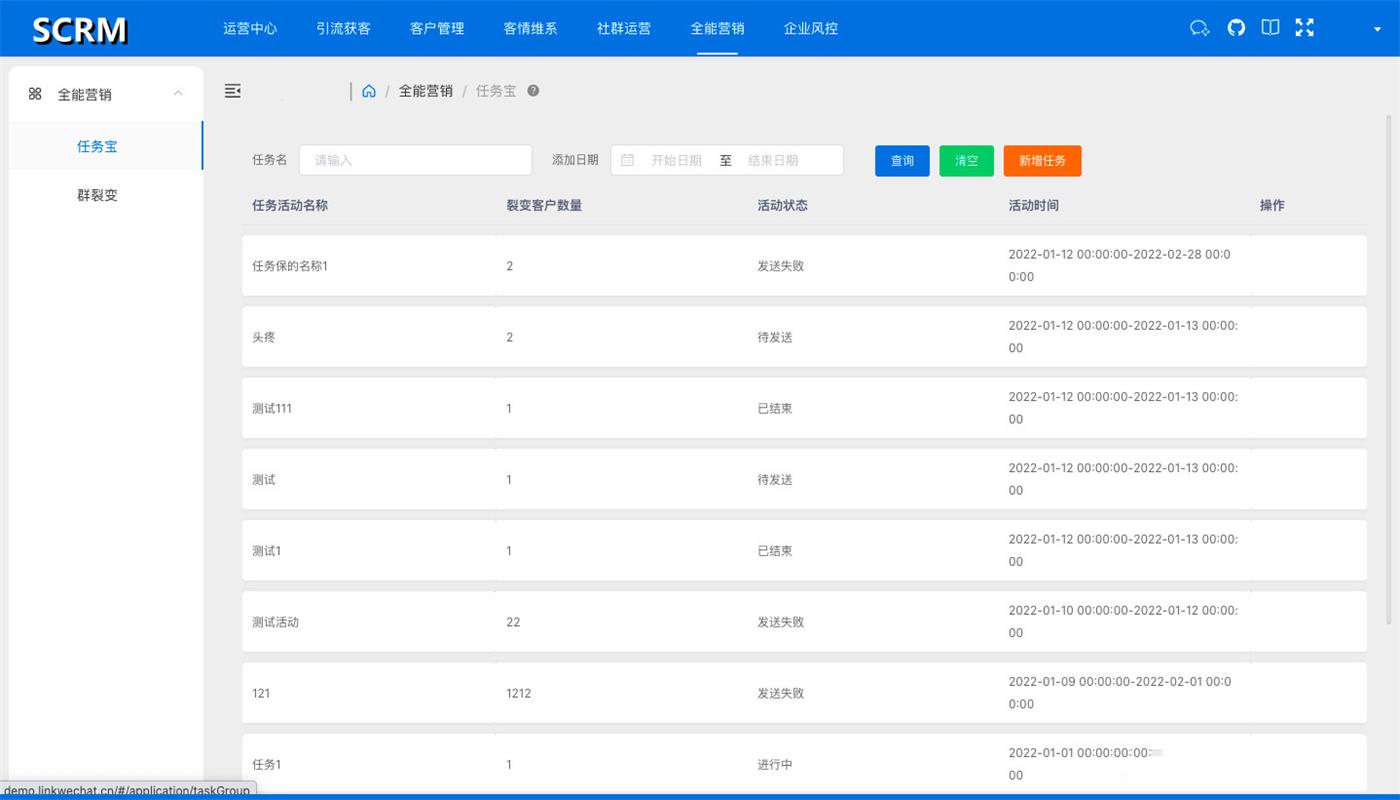Click 待发送 status in 头疼 row
Viewport: 1400px width, 800px height.
point(775,337)
